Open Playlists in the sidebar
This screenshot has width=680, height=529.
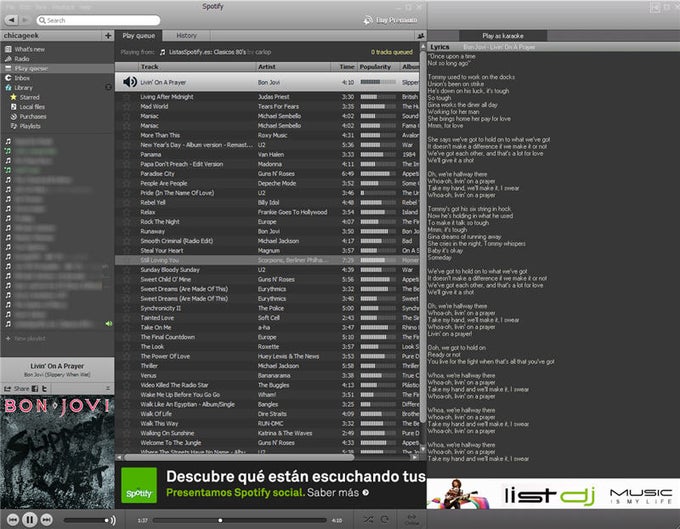[29, 126]
